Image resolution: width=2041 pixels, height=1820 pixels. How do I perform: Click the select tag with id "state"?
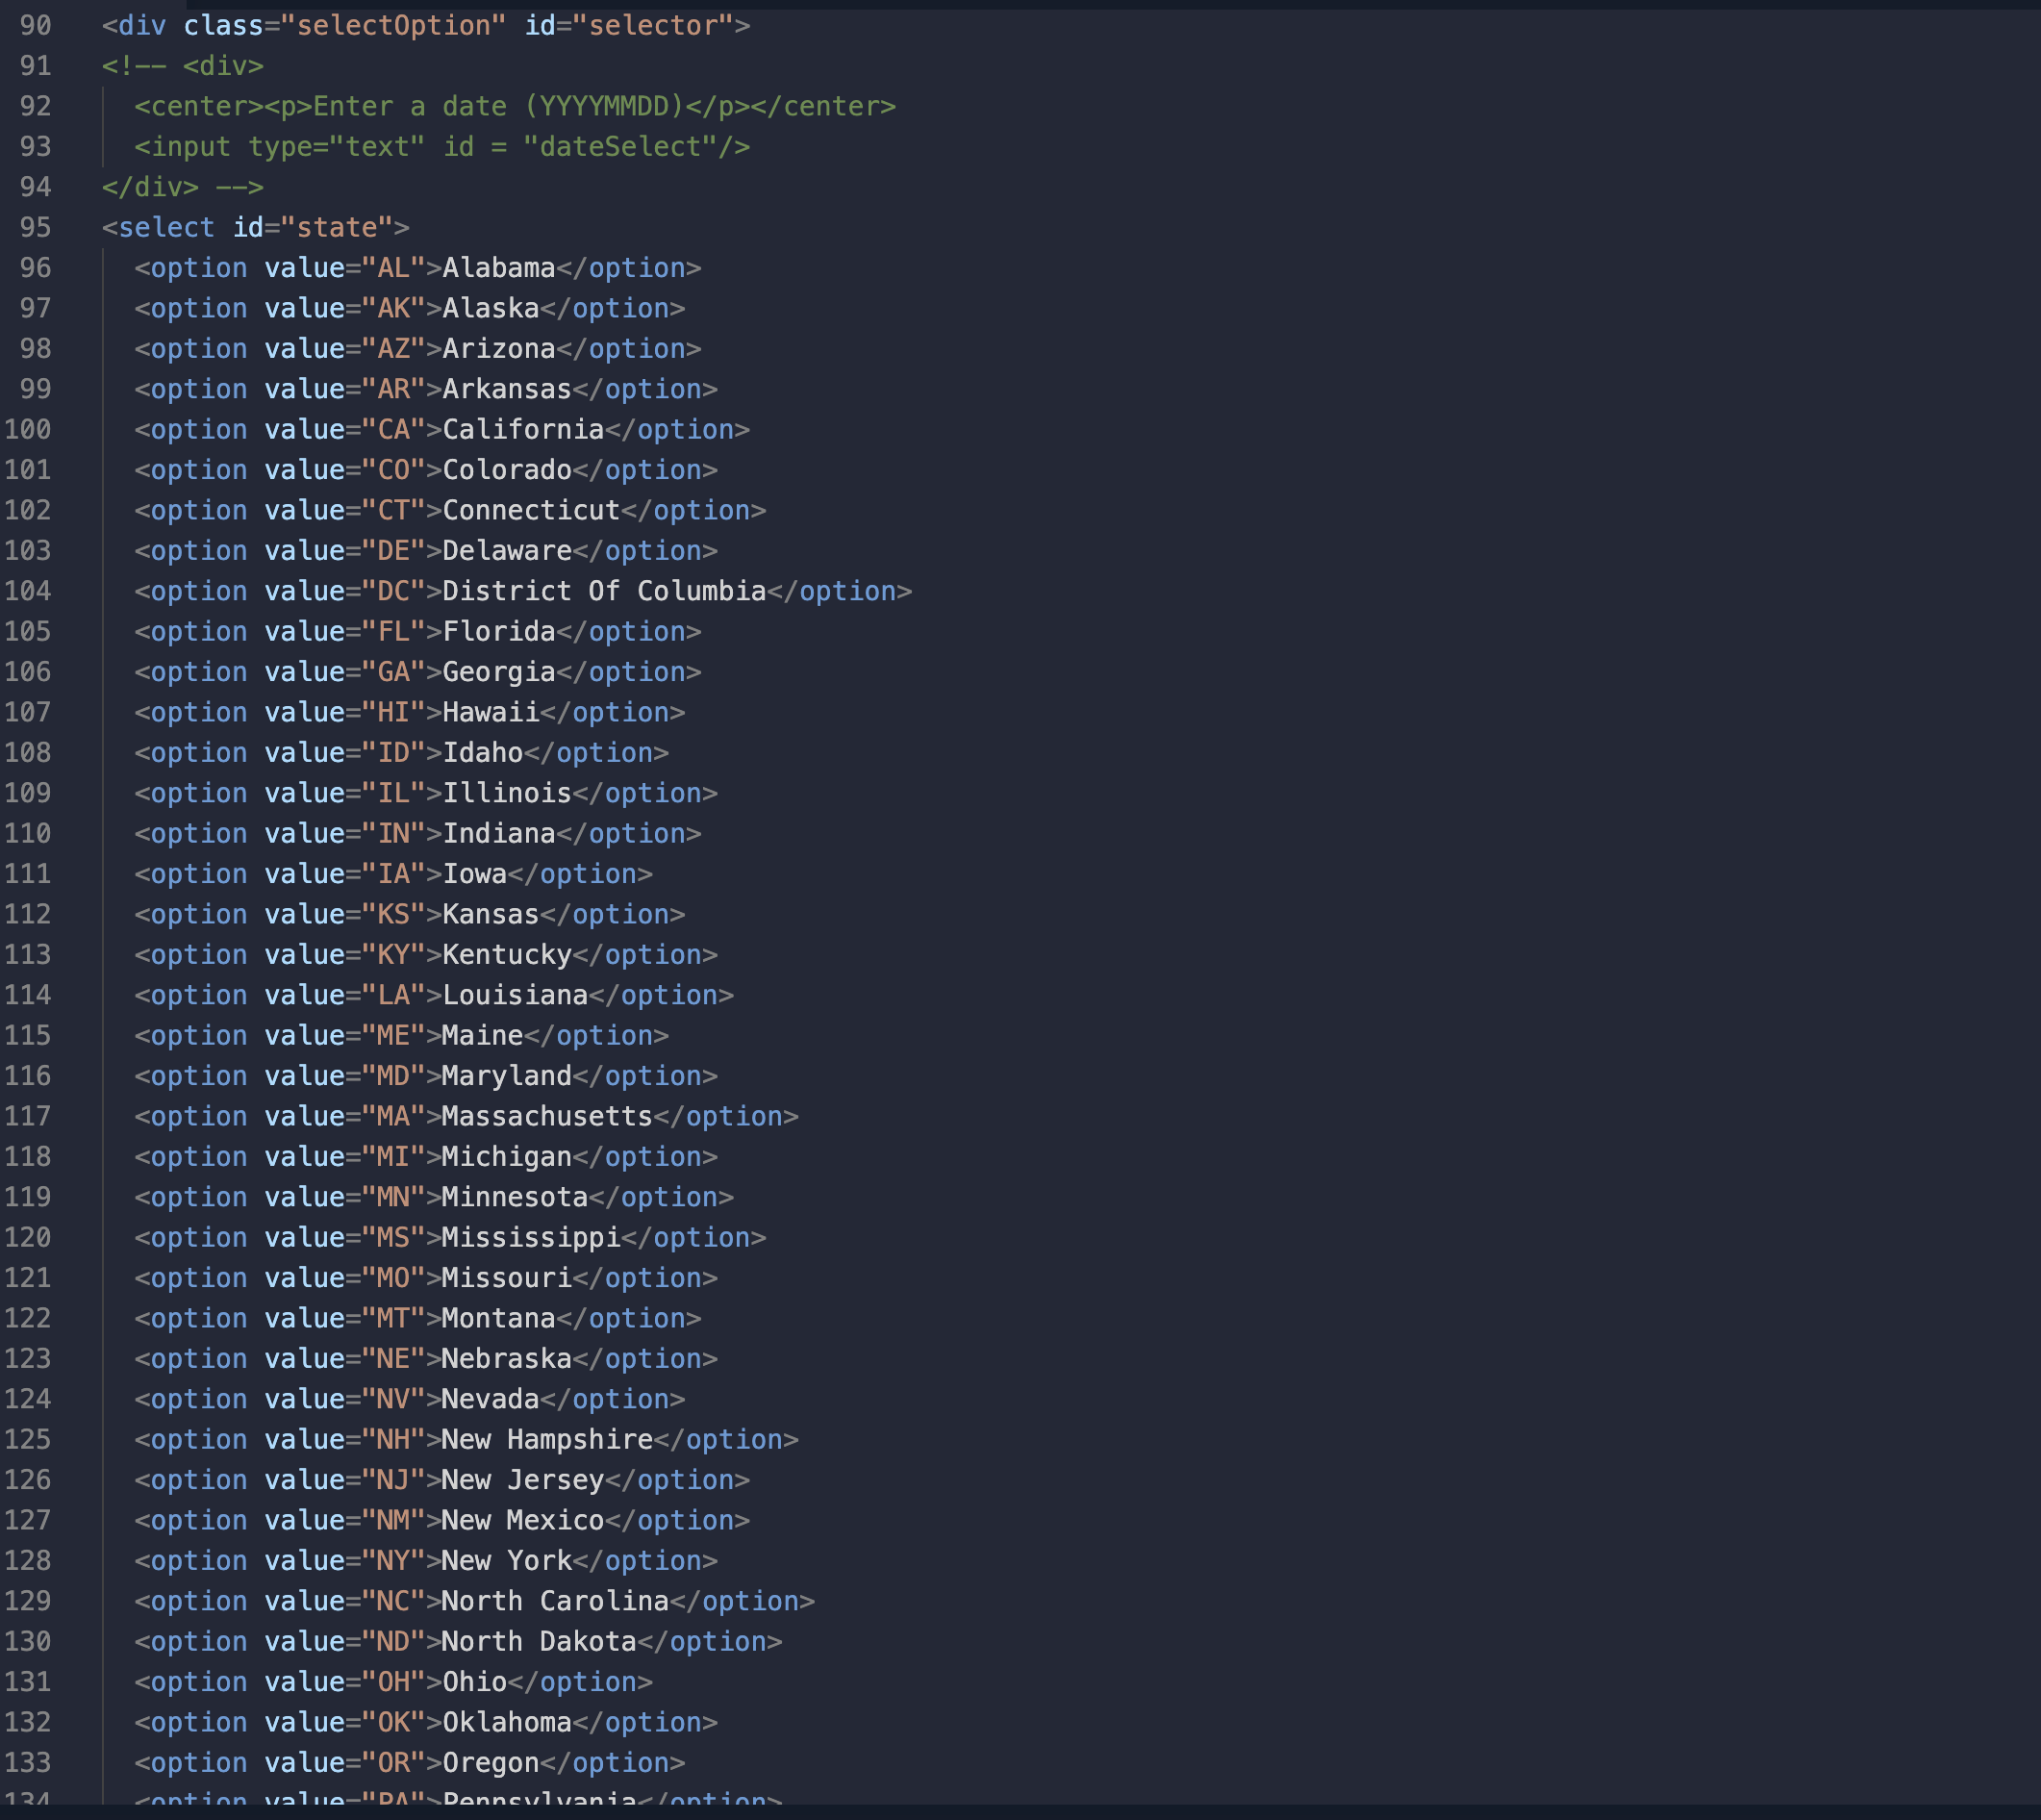pyautogui.click(x=165, y=227)
